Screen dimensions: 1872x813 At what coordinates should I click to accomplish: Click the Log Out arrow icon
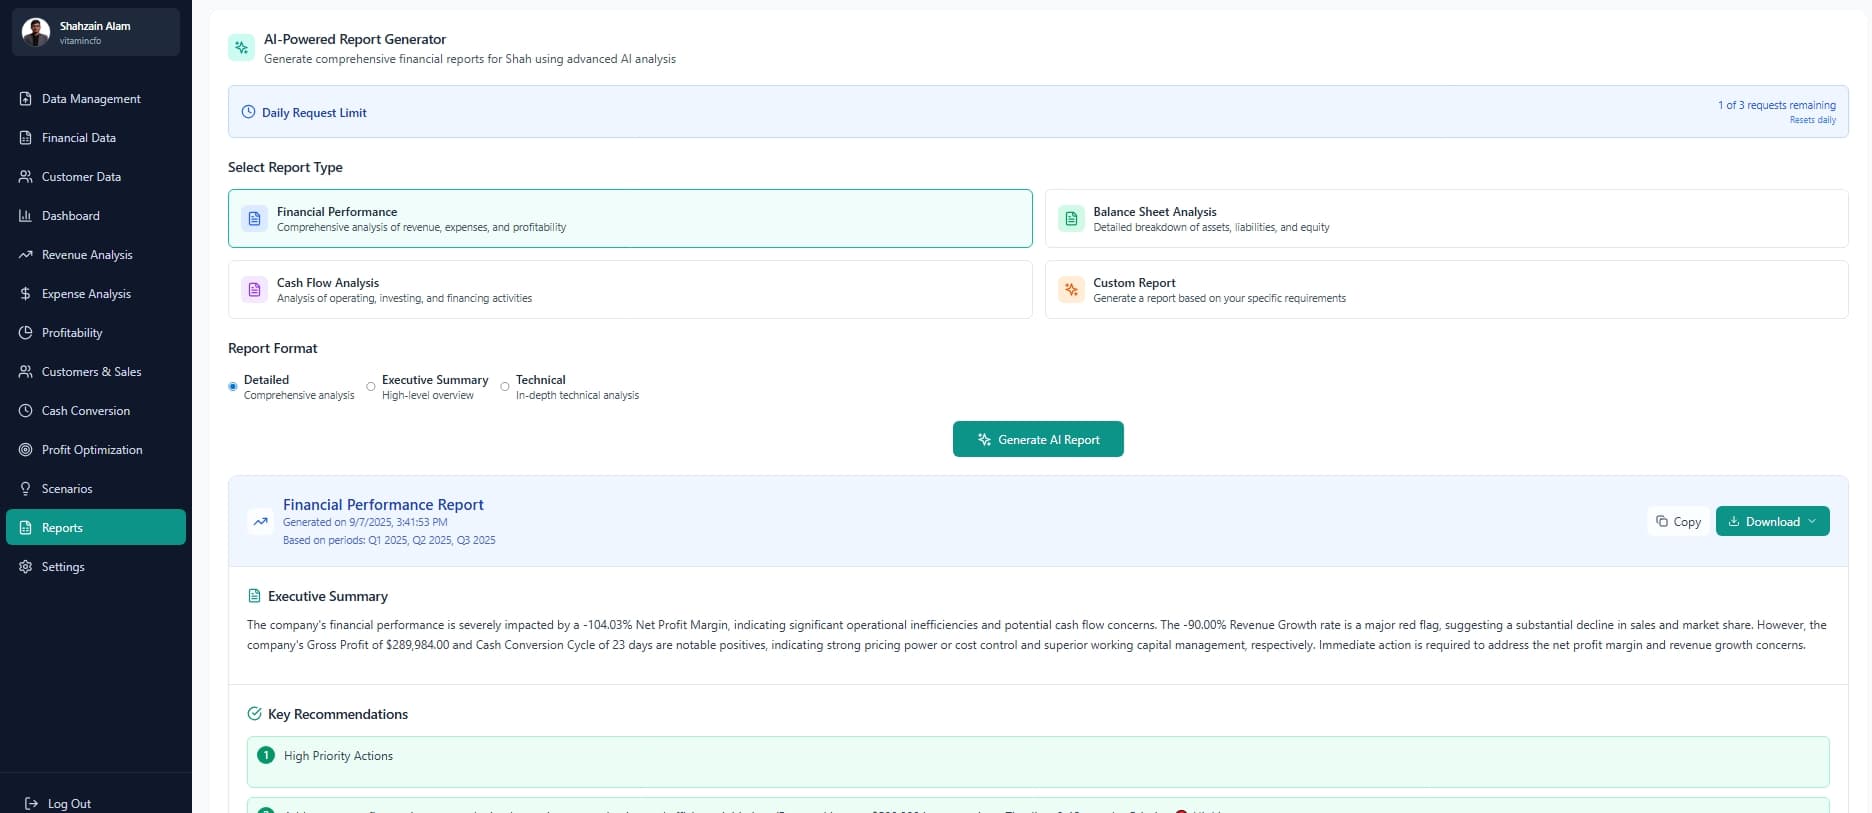tap(32, 804)
